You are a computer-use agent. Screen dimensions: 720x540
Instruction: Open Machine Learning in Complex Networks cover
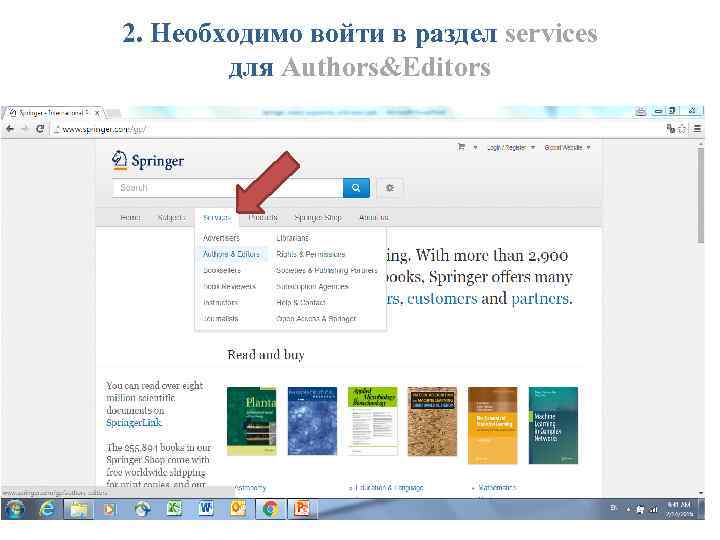(553, 425)
